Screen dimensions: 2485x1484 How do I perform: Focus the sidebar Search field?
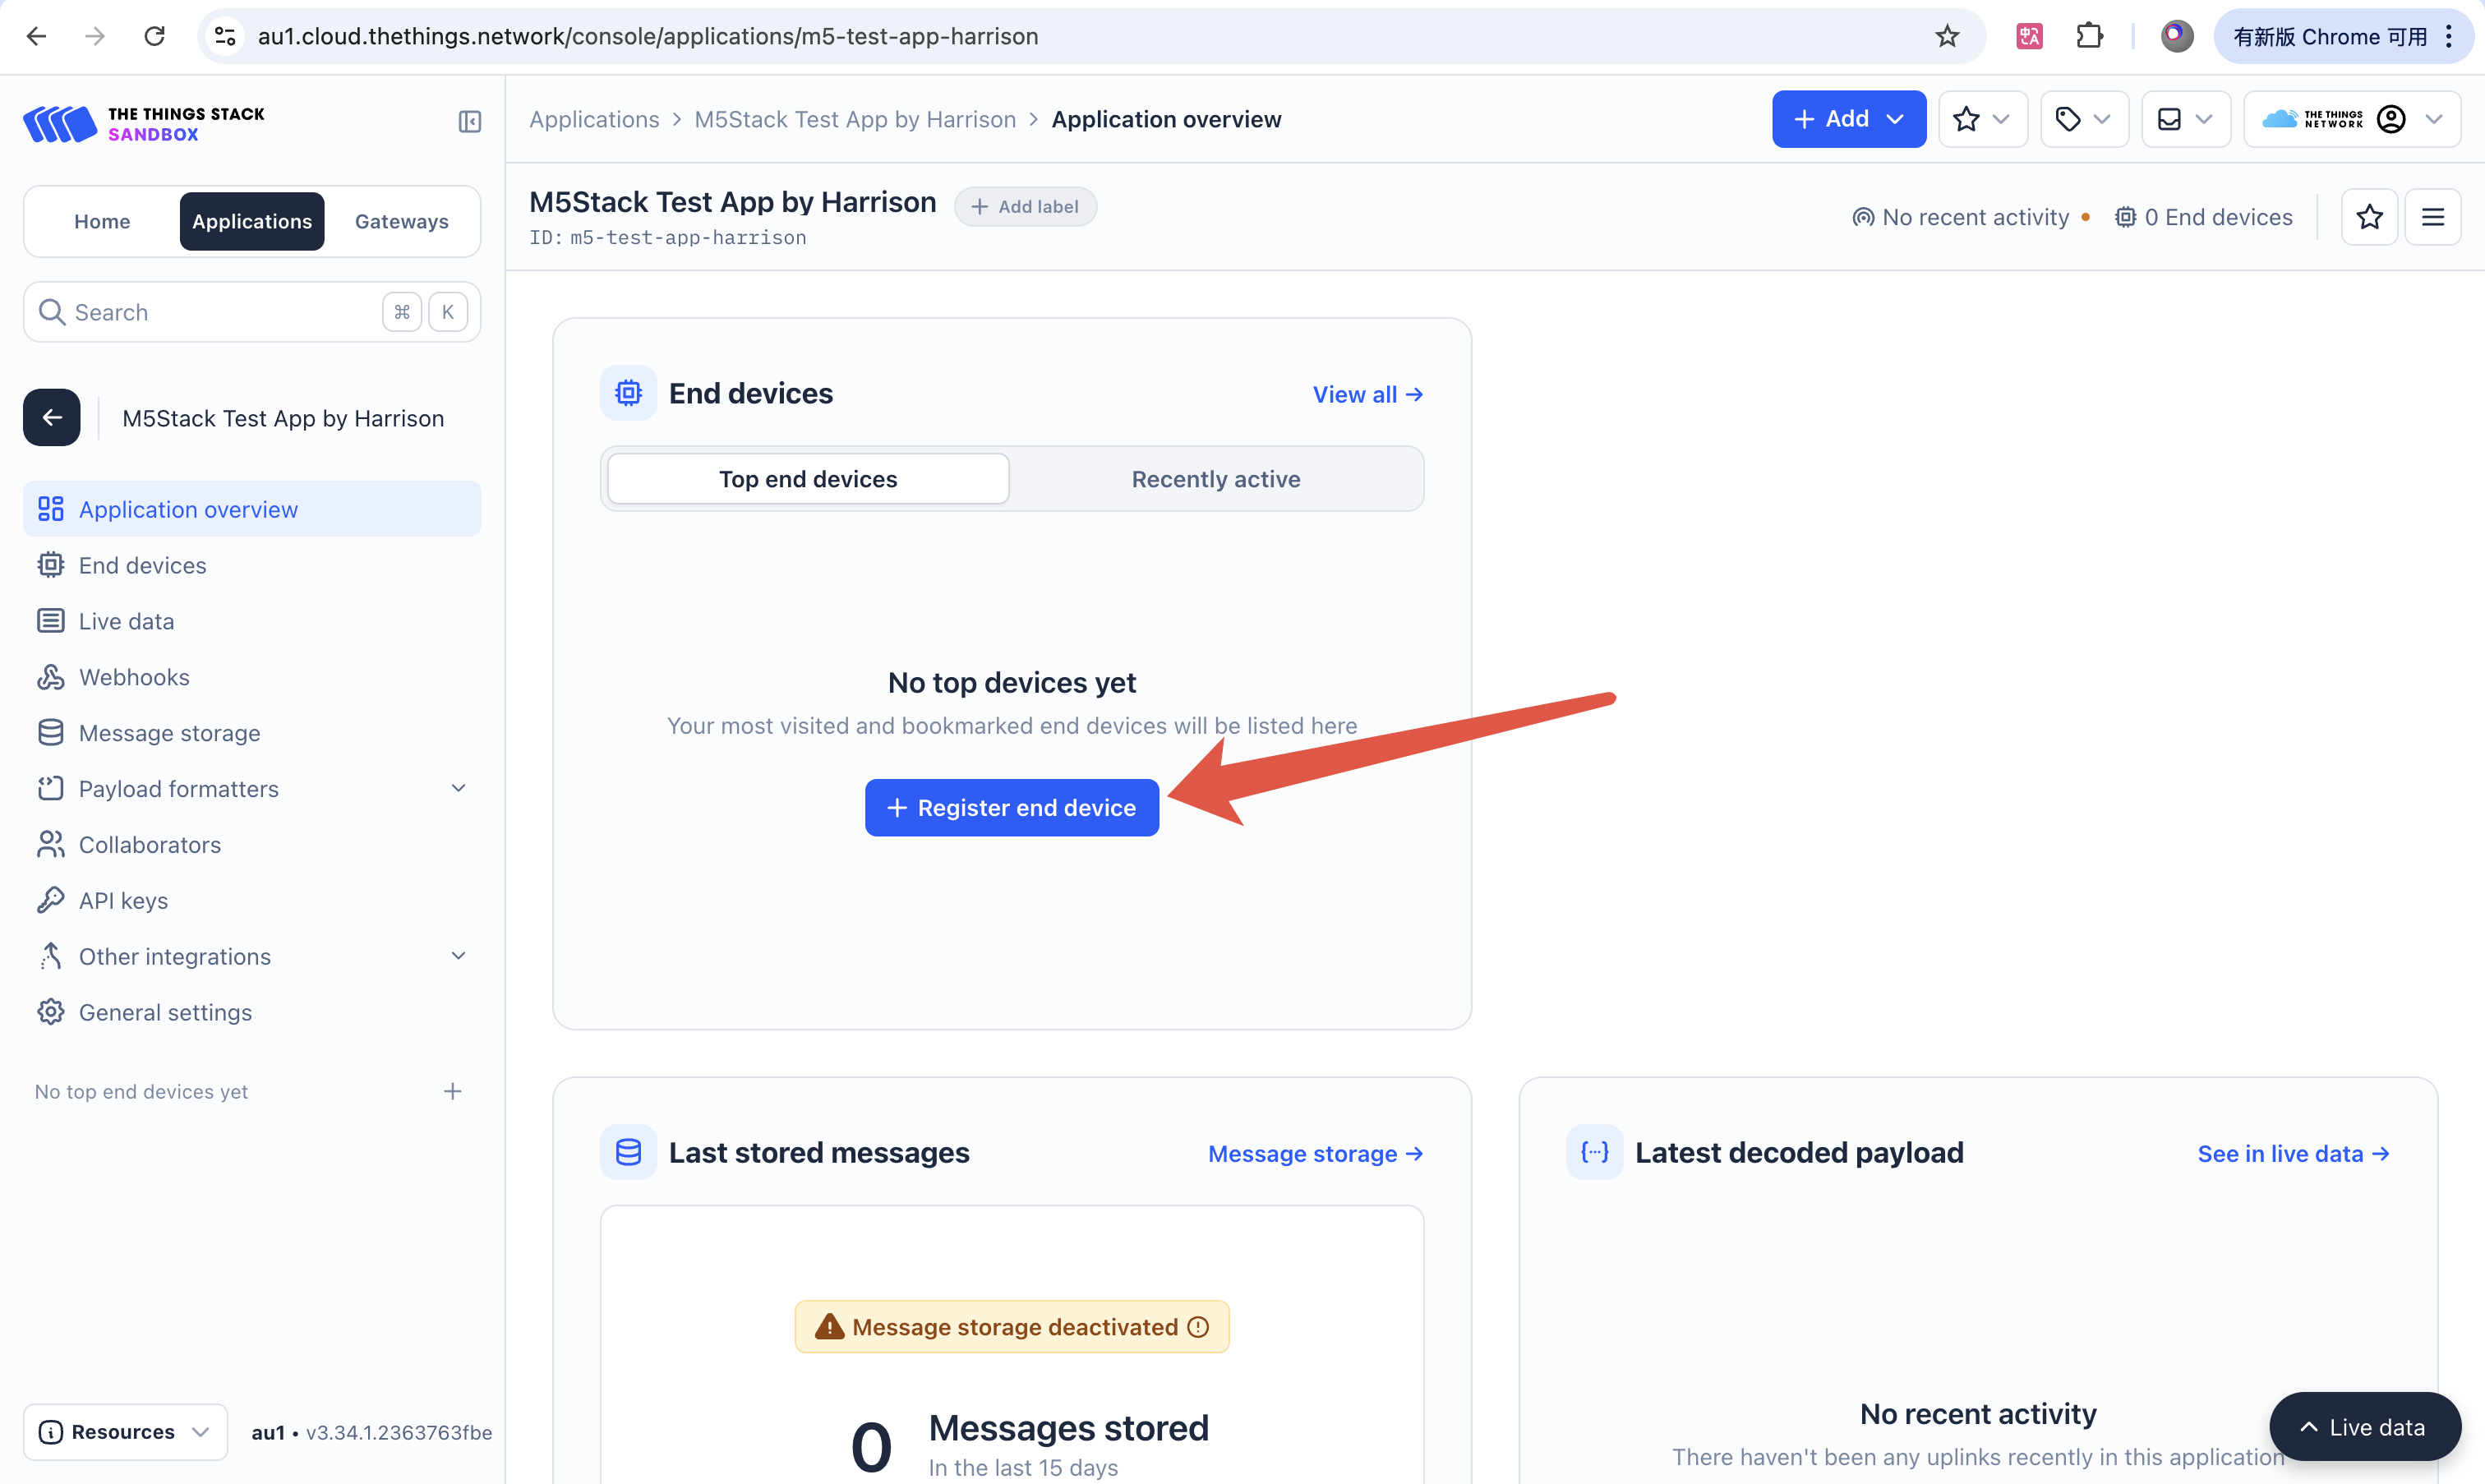pyautogui.click(x=252, y=312)
